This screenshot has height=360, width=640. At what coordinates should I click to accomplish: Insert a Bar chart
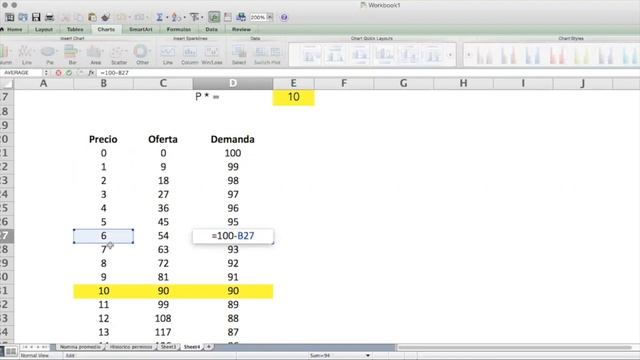tap(72, 55)
